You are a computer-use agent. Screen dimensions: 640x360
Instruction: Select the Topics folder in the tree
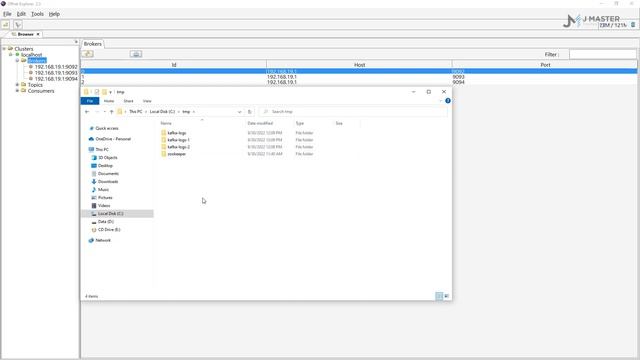[35, 85]
